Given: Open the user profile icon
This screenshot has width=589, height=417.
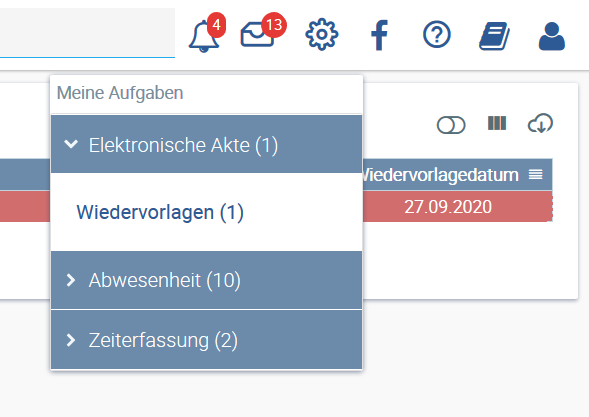Looking at the screenshot, I should 551,36.
